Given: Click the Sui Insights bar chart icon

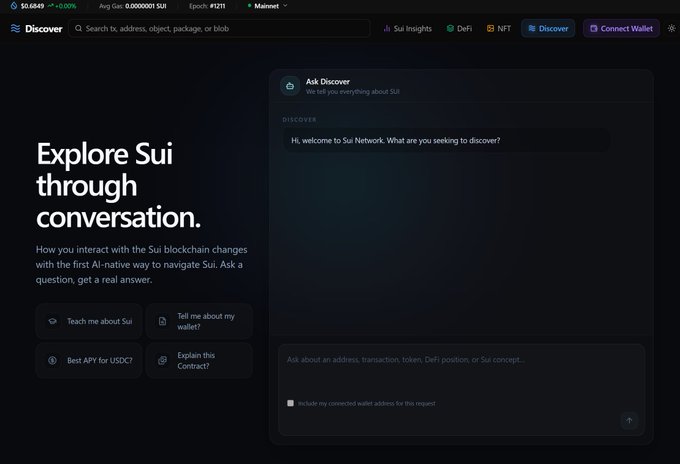Looking at the screenshot, I should point(387,29).
